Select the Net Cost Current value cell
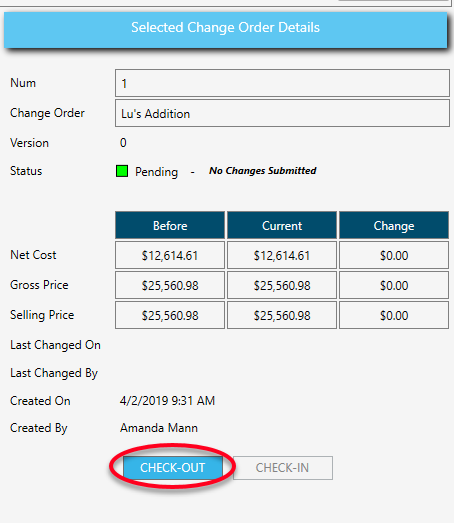The width and height of the screenshot is (454, 523). click(x=282, y=255)
